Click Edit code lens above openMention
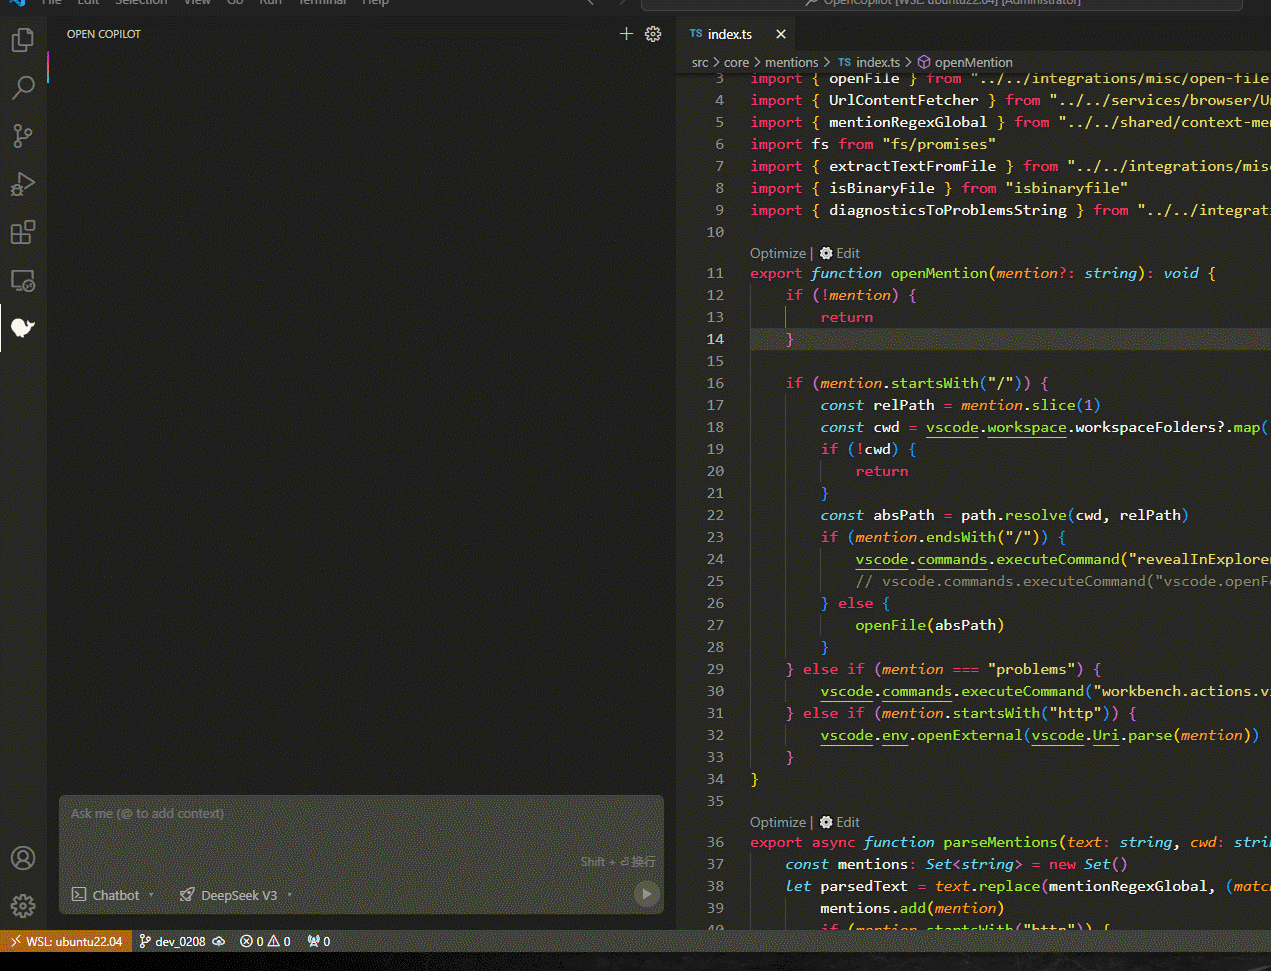1271x971 pixels. (848, 253)
